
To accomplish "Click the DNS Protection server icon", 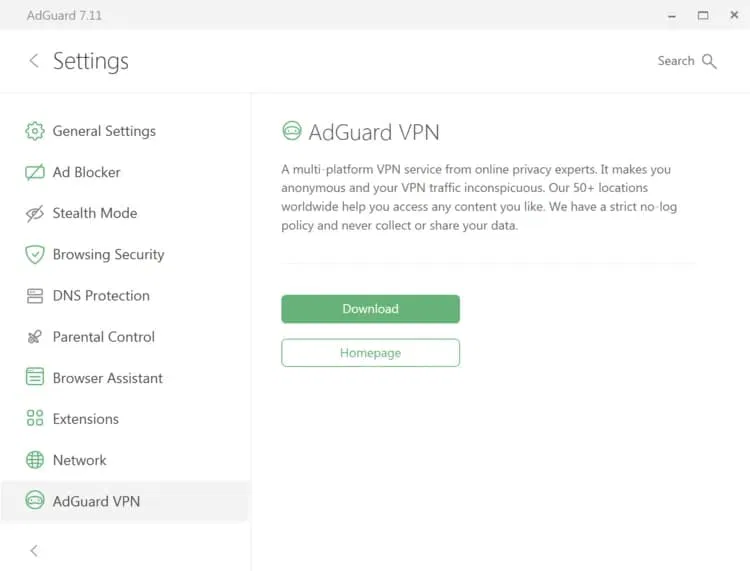I will [35, 296].
